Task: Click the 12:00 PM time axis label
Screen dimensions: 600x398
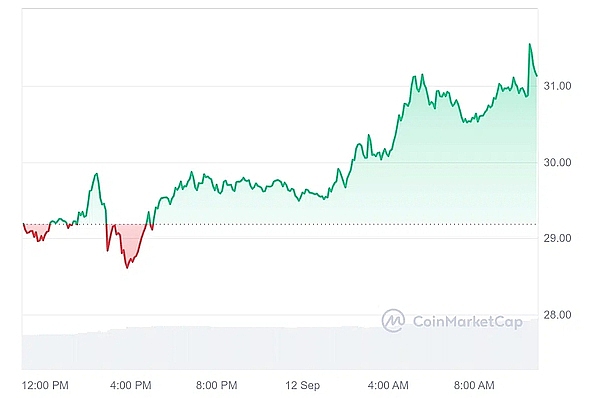Action: [45, 385]
